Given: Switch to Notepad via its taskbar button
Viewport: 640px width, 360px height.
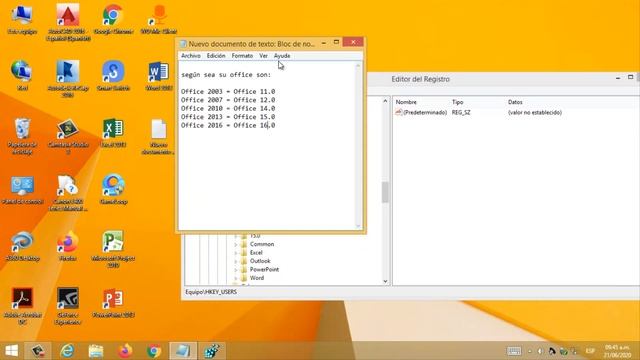Looking at the screenshot, I should tap(183, 351).
